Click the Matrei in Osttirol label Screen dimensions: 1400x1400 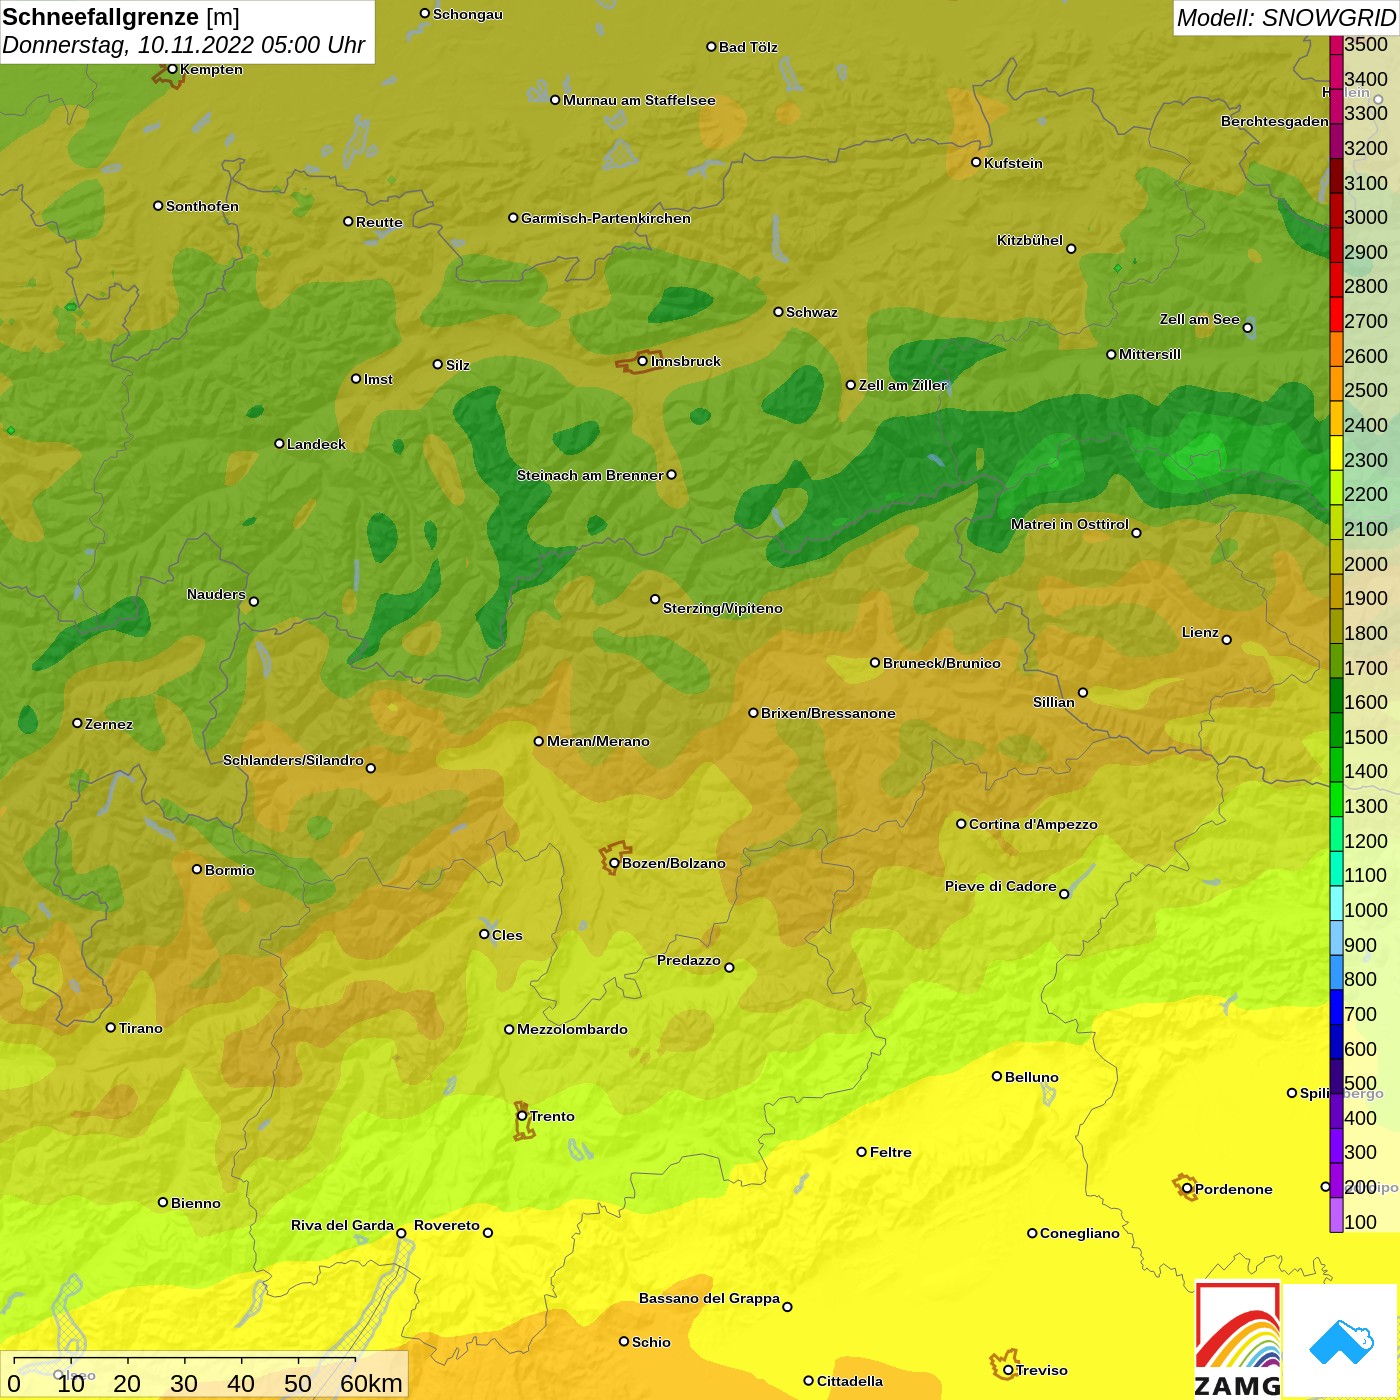(x=1070, y=524)
